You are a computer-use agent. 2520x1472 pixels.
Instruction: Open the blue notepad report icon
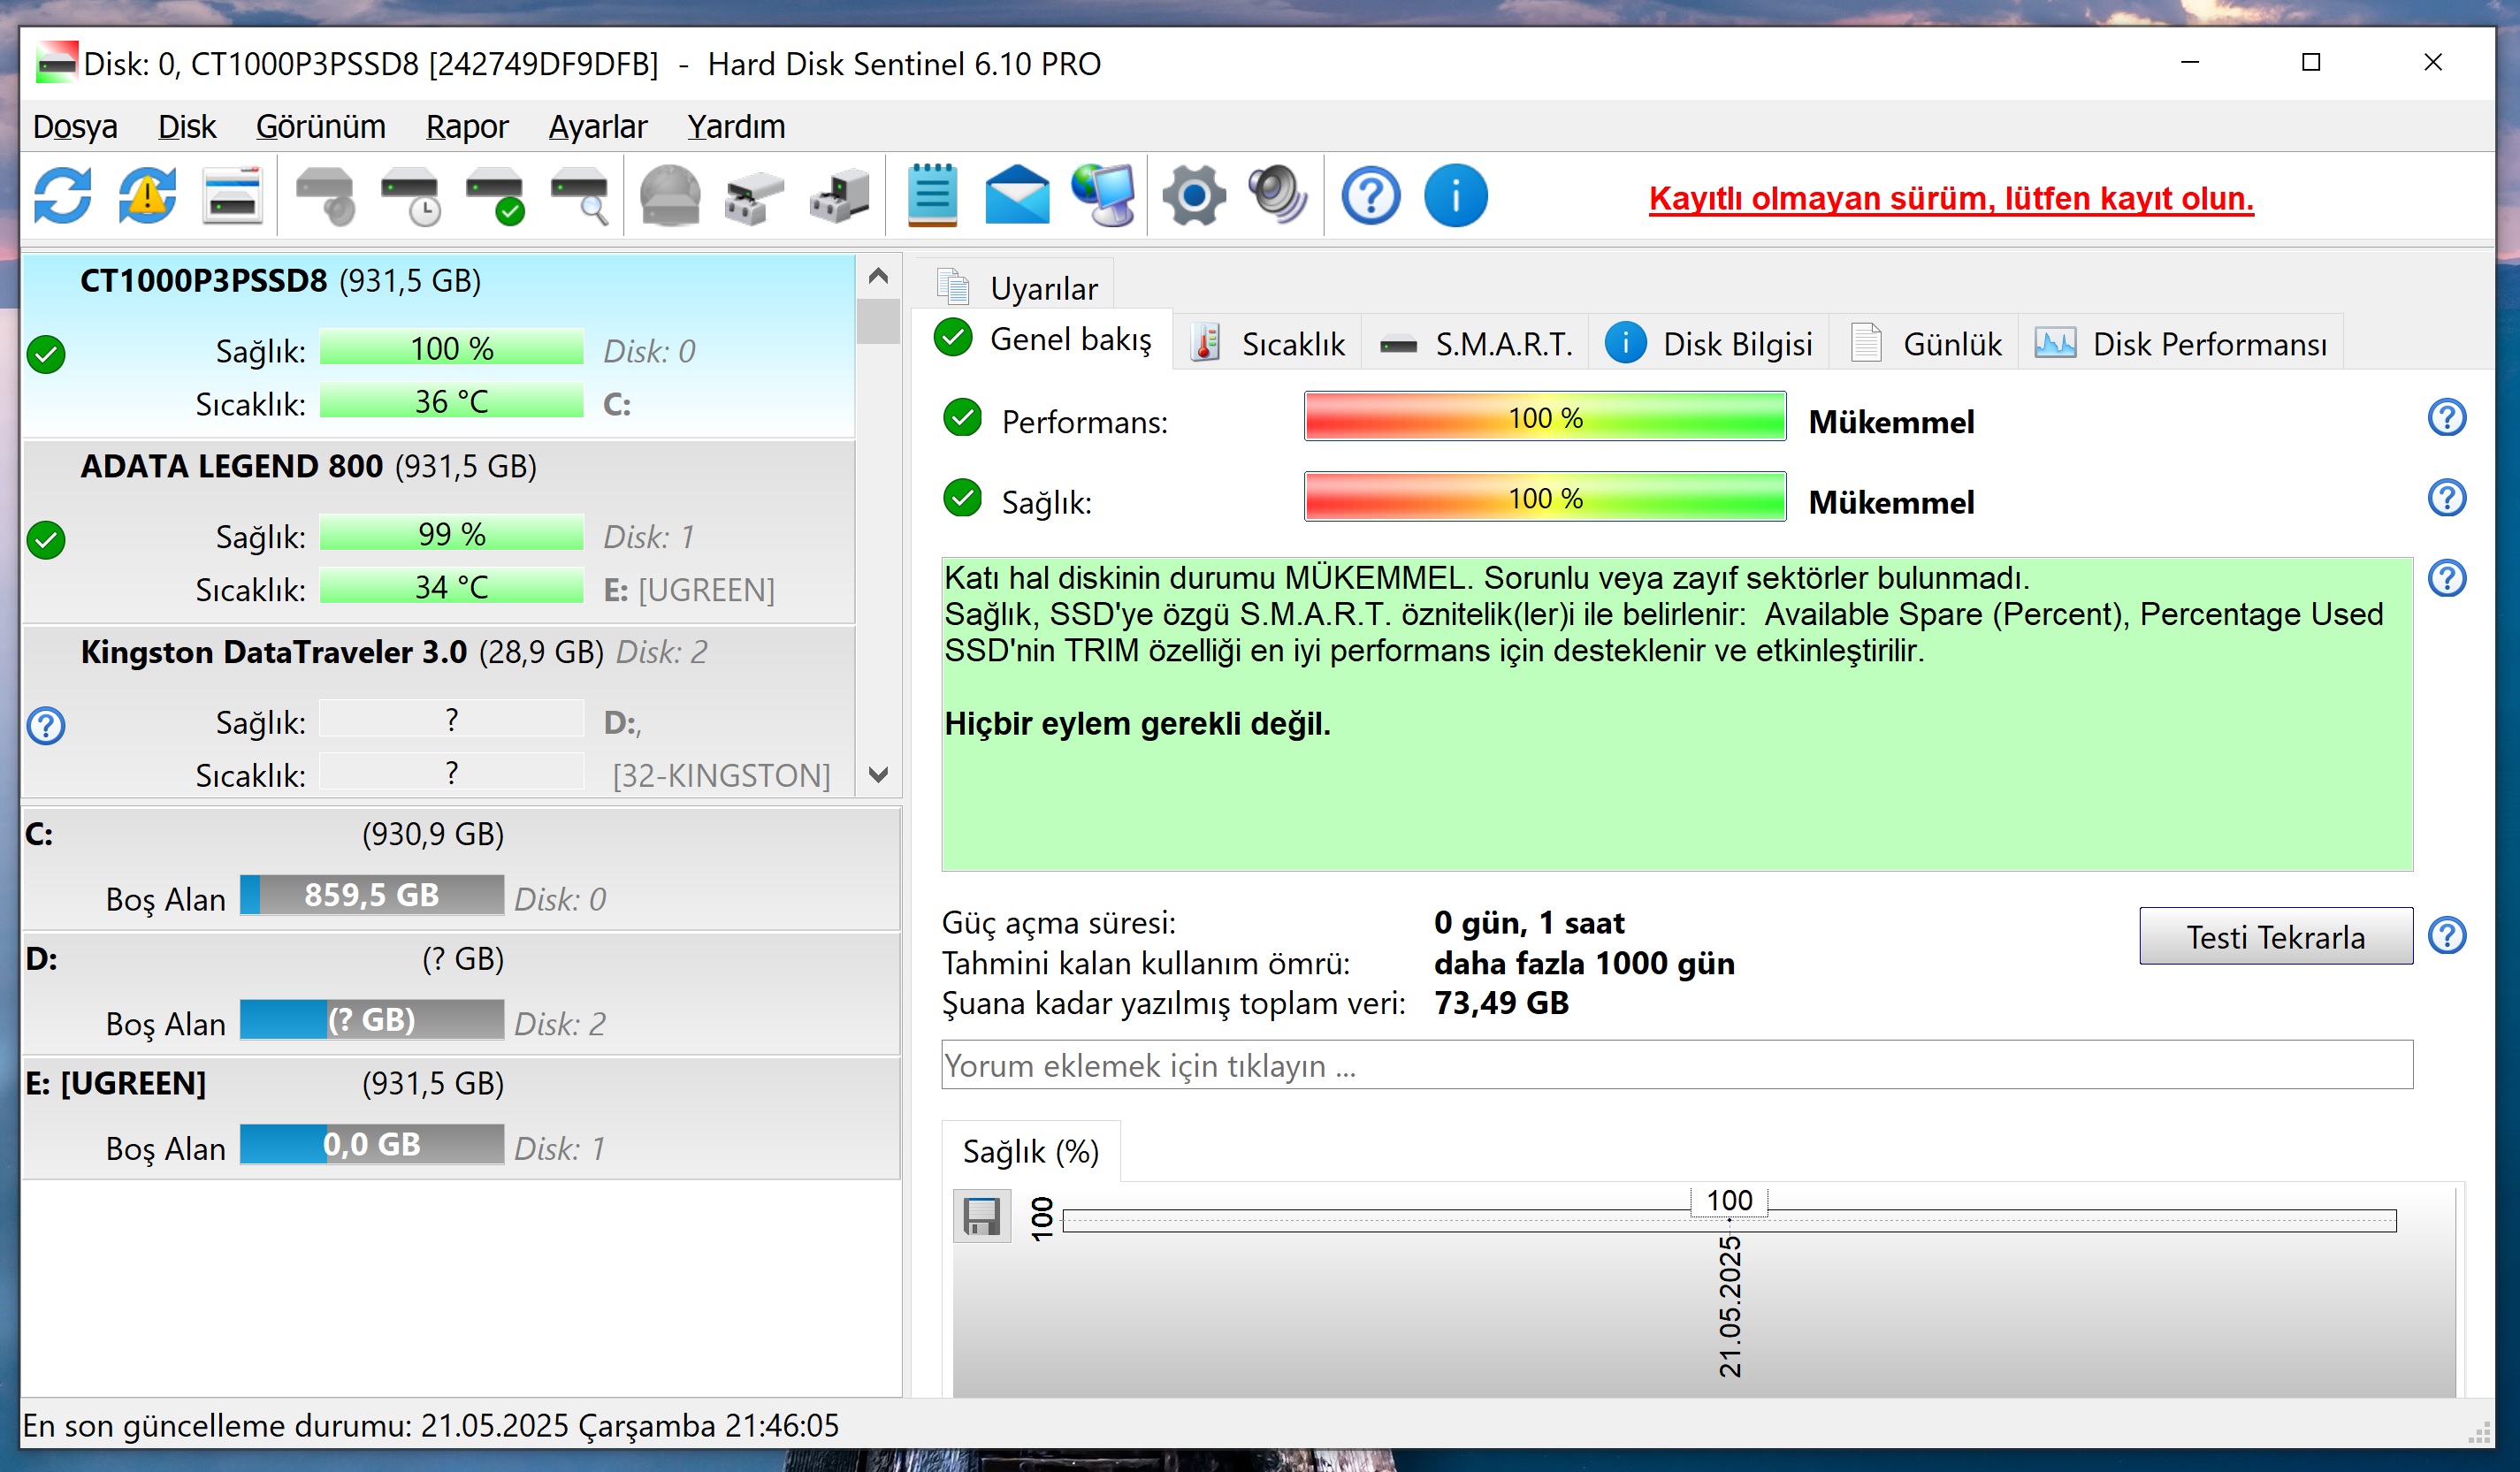[x=932, y=195]
